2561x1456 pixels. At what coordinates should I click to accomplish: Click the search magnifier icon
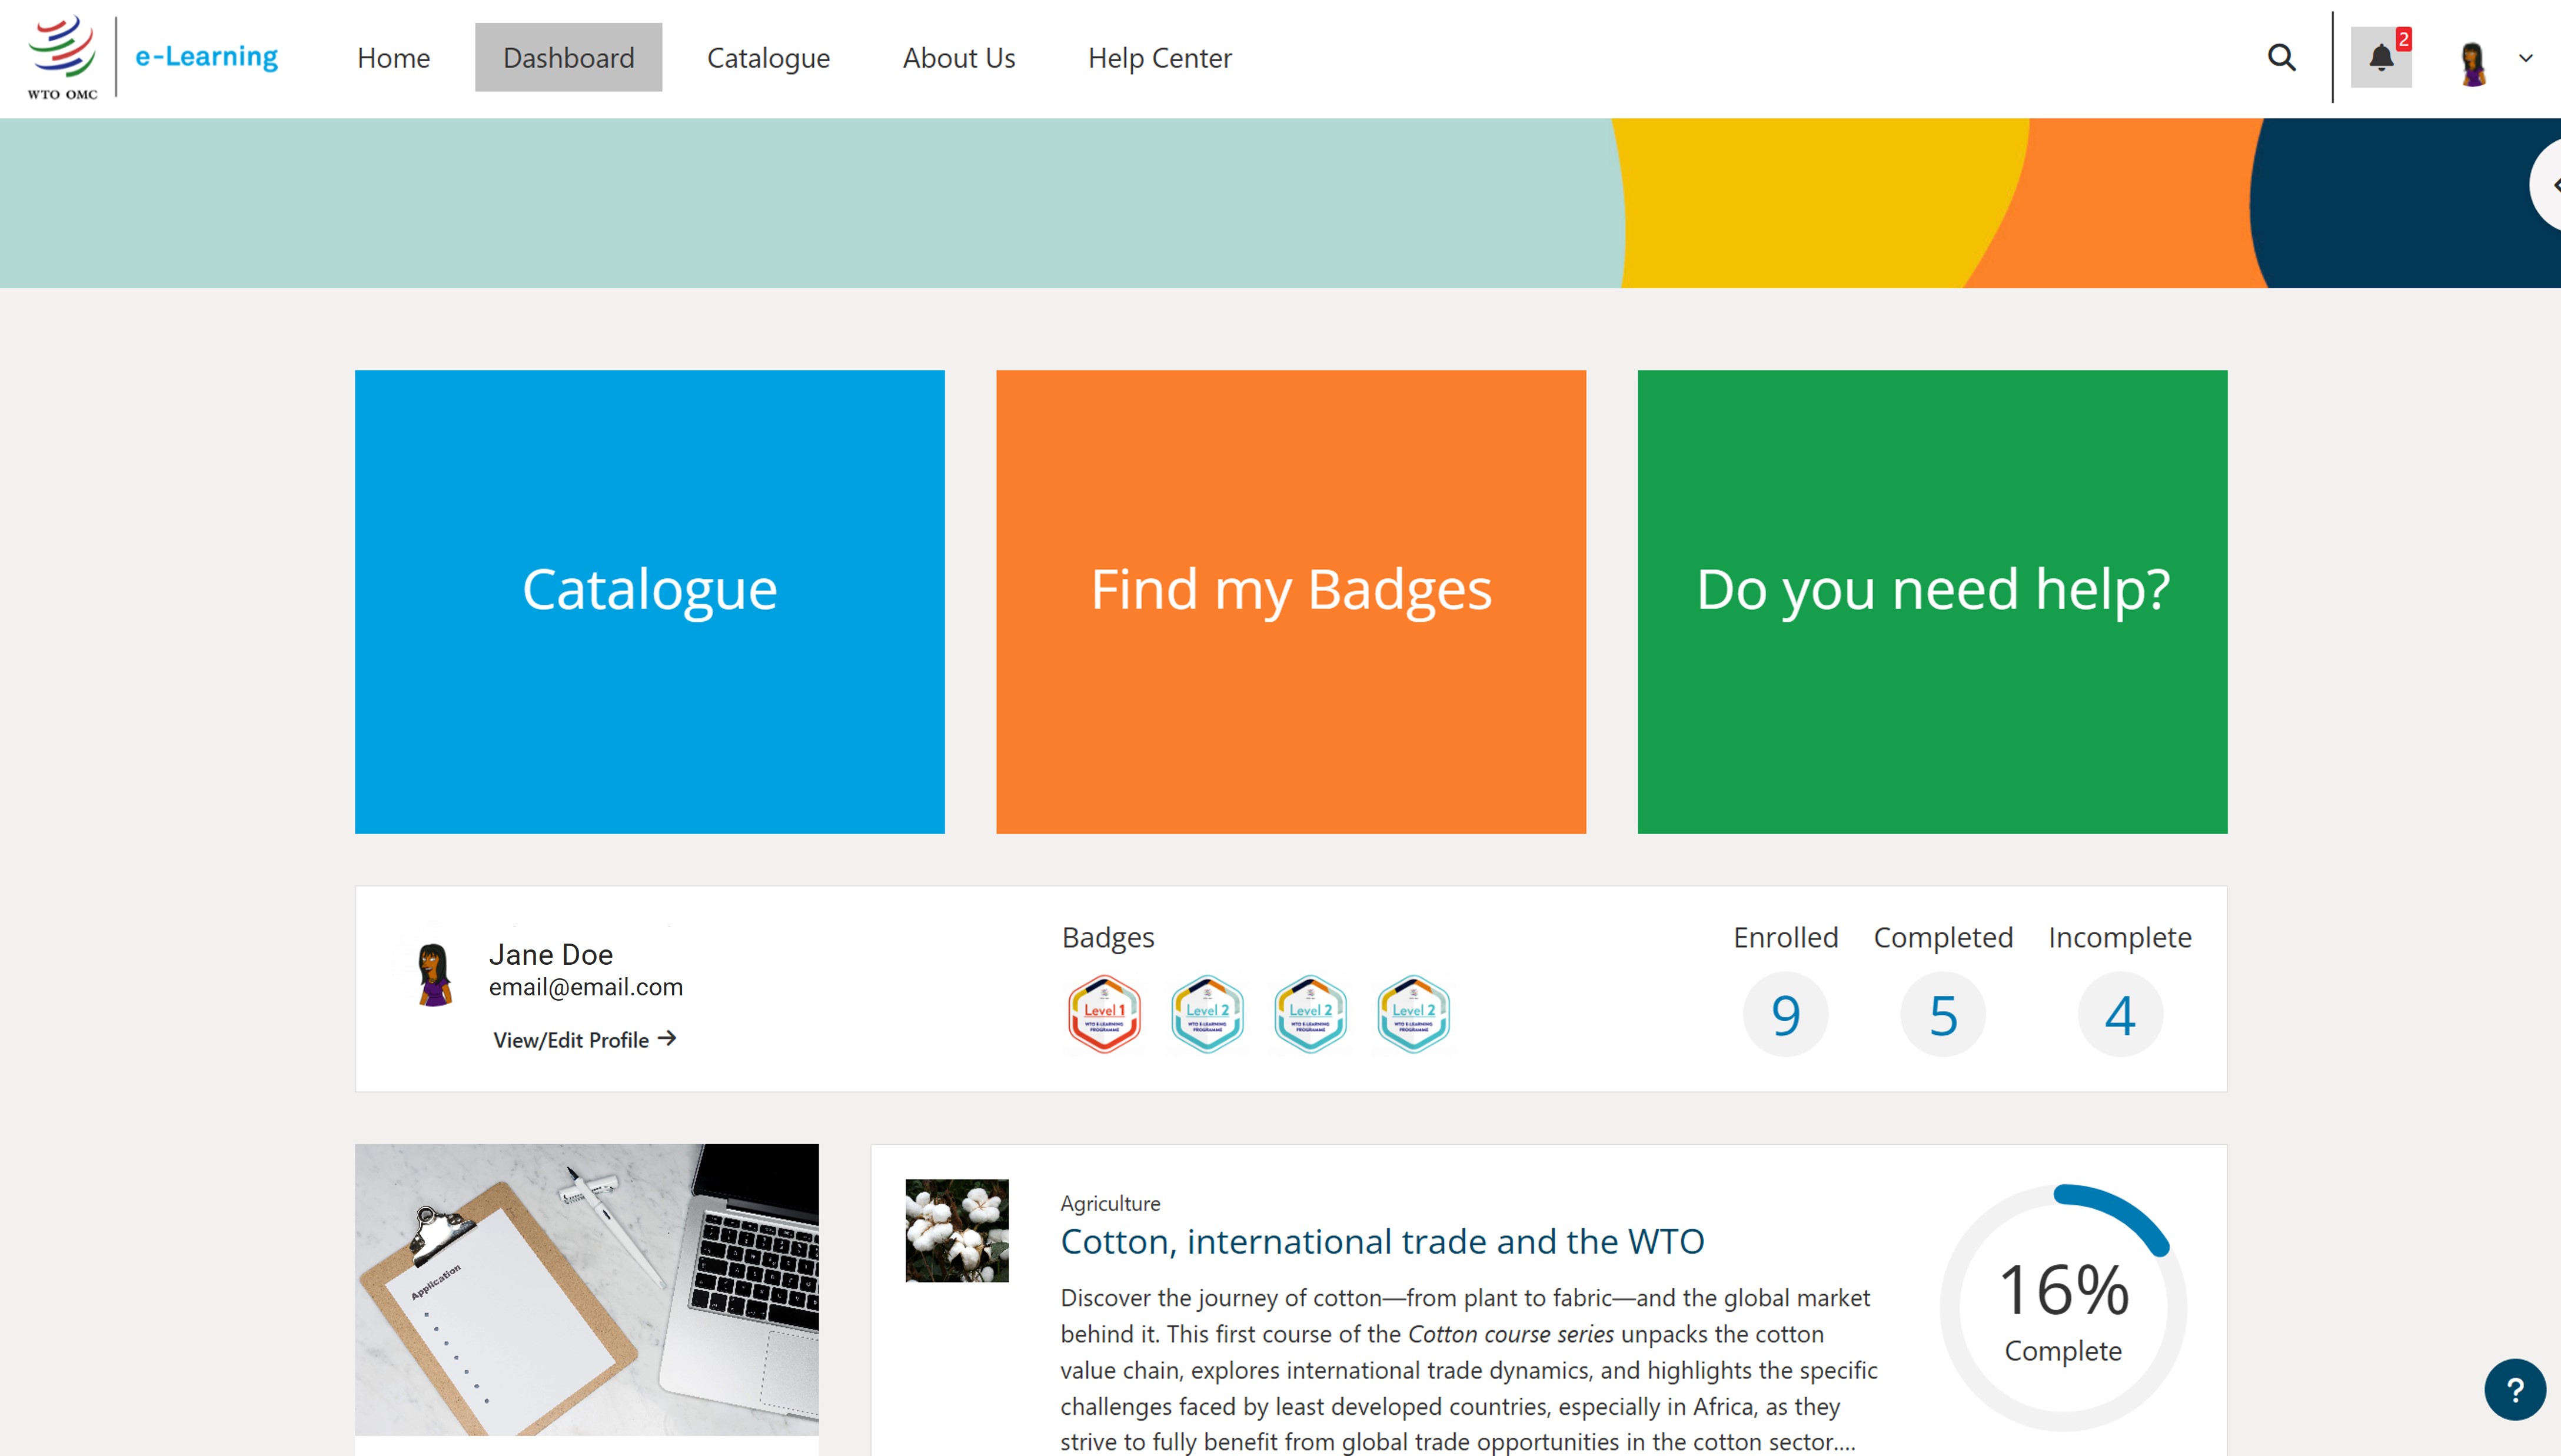pos(2281,58)
